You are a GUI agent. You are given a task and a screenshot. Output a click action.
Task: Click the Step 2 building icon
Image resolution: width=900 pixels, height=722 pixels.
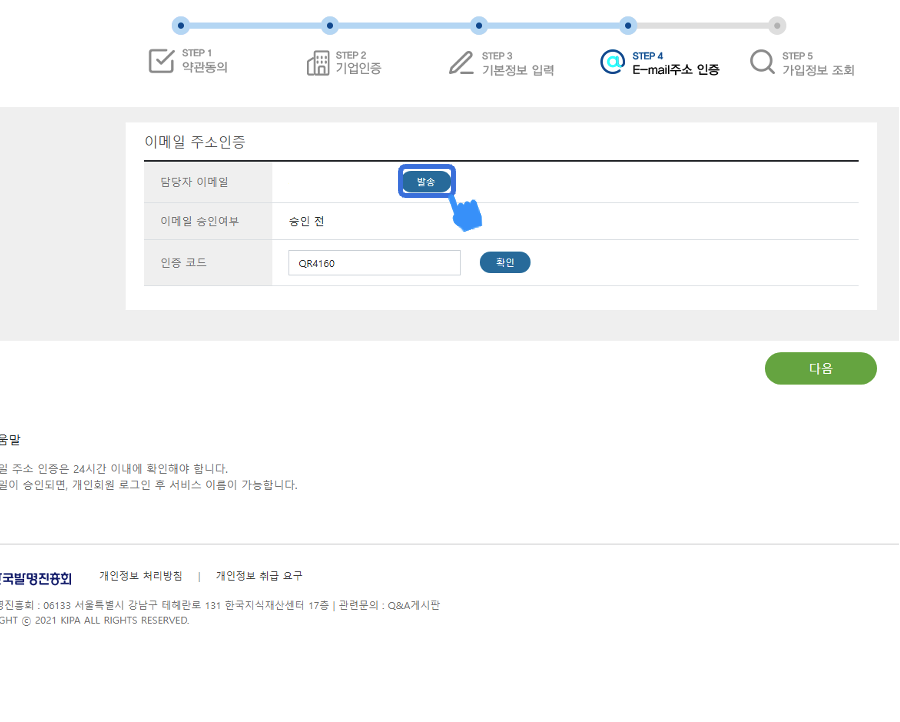(x=317, y=62)
